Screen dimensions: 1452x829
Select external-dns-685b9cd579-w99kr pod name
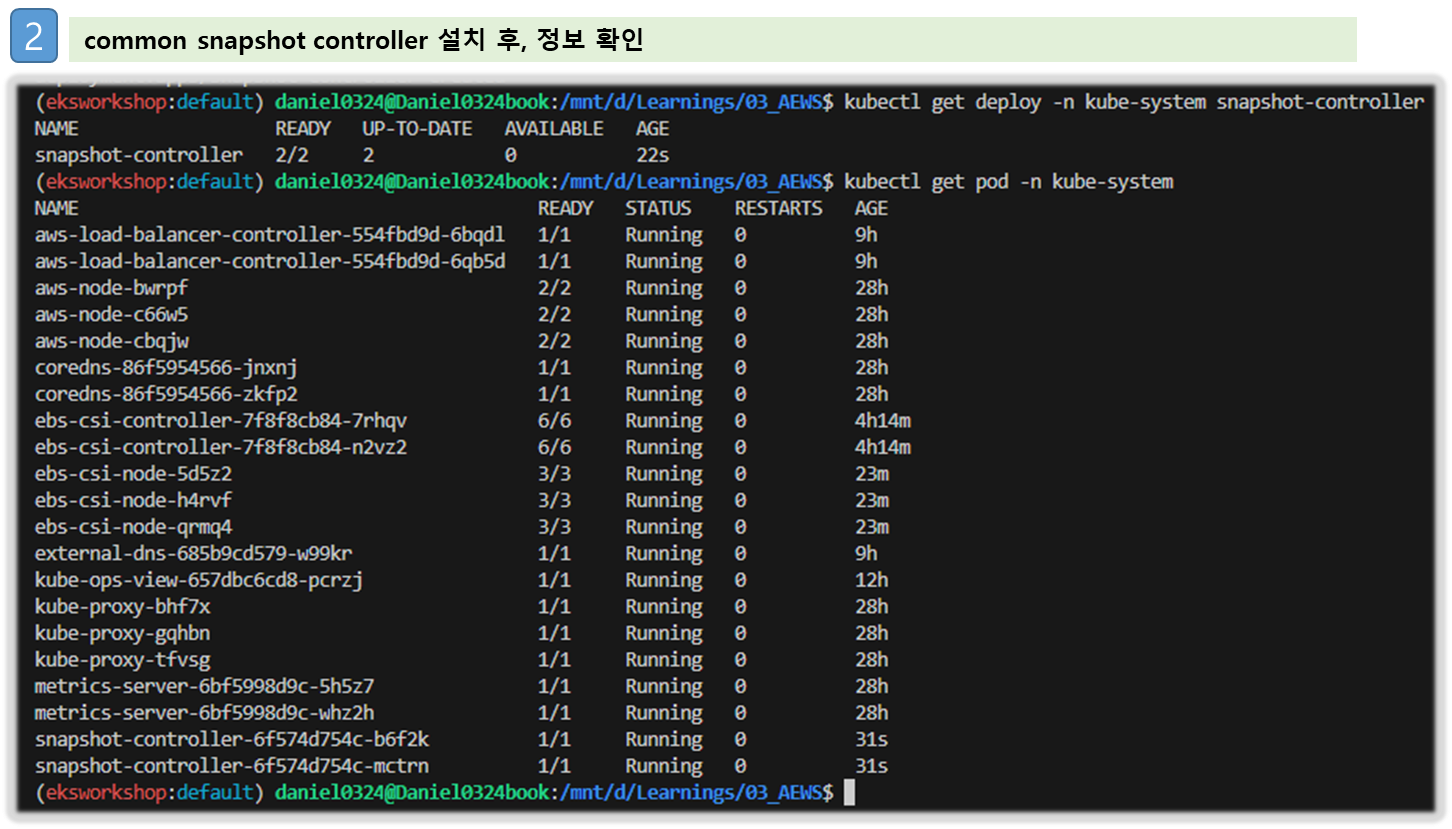[194, 553]
